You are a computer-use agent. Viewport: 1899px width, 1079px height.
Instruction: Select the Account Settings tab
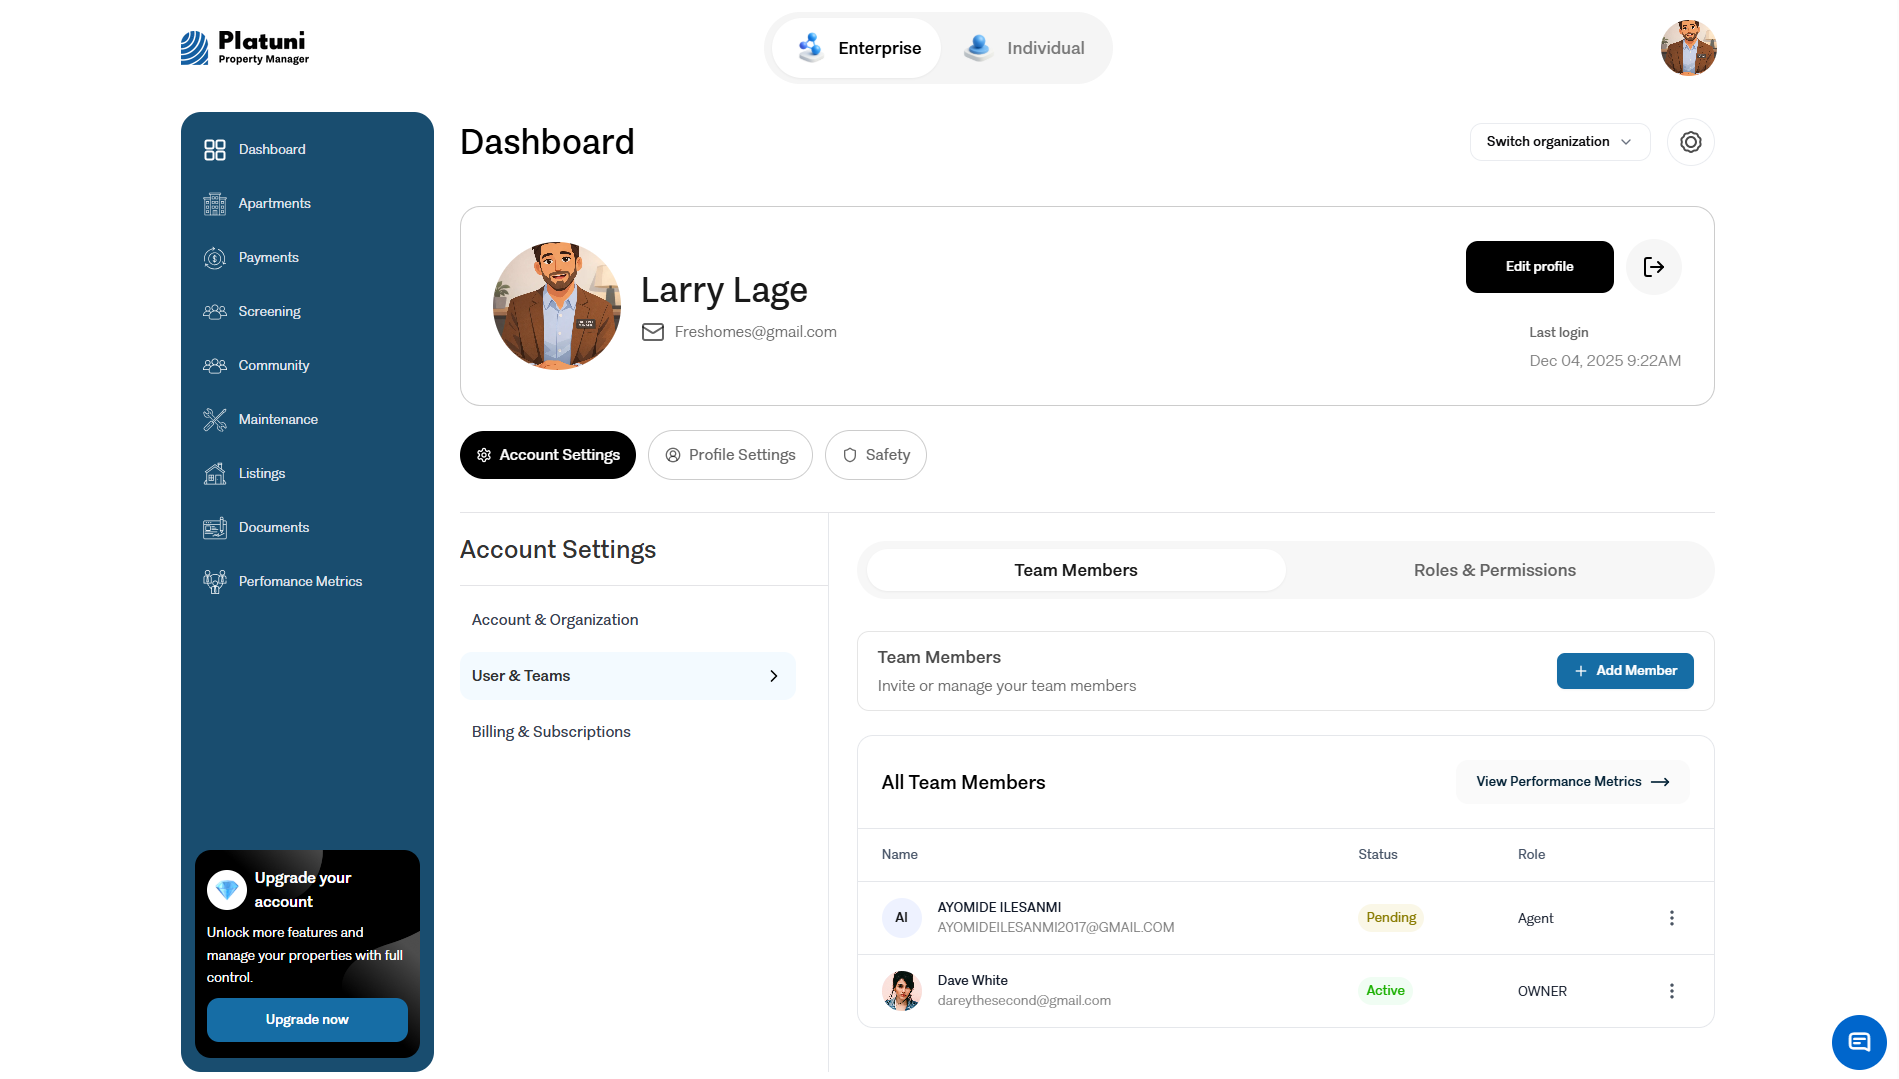tap(548, 455)
